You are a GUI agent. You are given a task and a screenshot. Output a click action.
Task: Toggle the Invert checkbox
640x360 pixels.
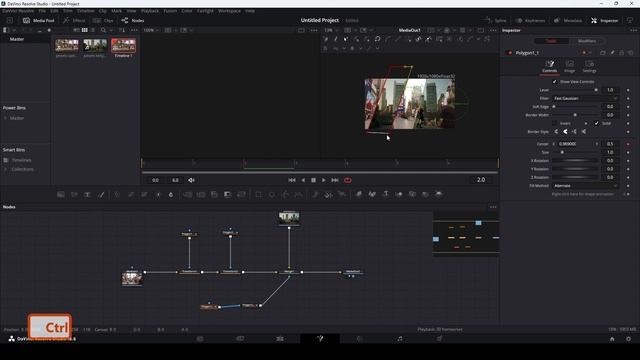click(x=554, y=123)
